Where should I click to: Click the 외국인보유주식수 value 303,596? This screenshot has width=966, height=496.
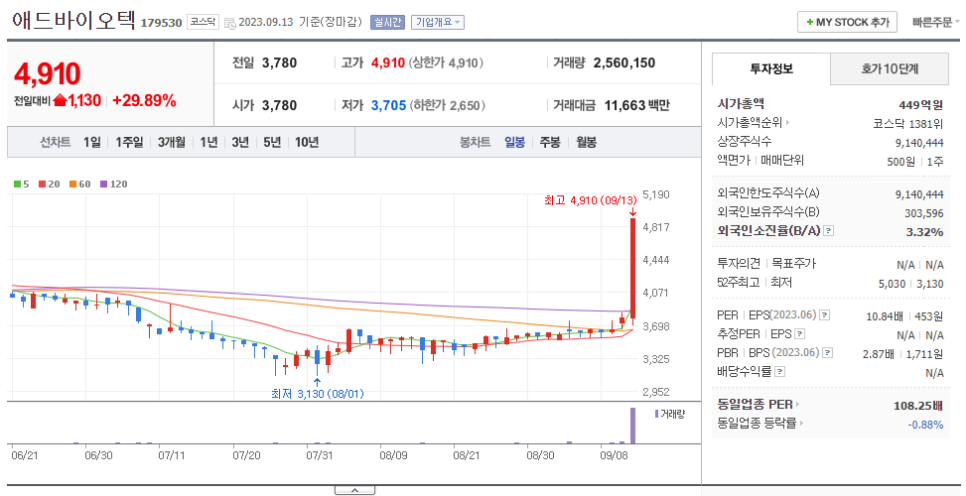coord(923,213)
